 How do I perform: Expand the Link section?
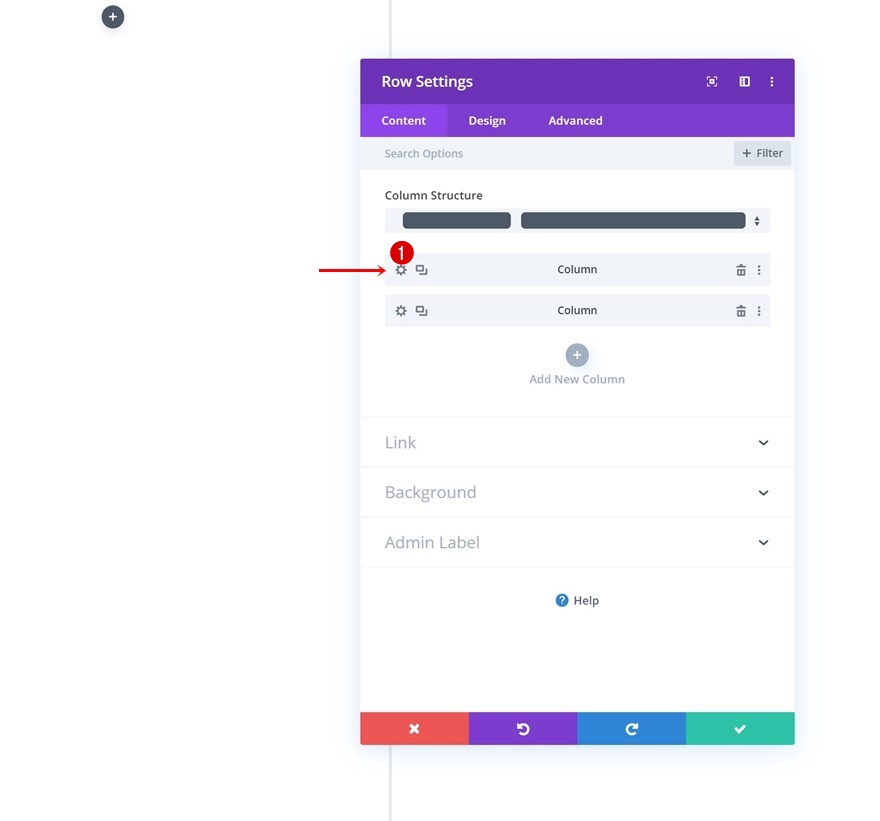tap(577, 443)
